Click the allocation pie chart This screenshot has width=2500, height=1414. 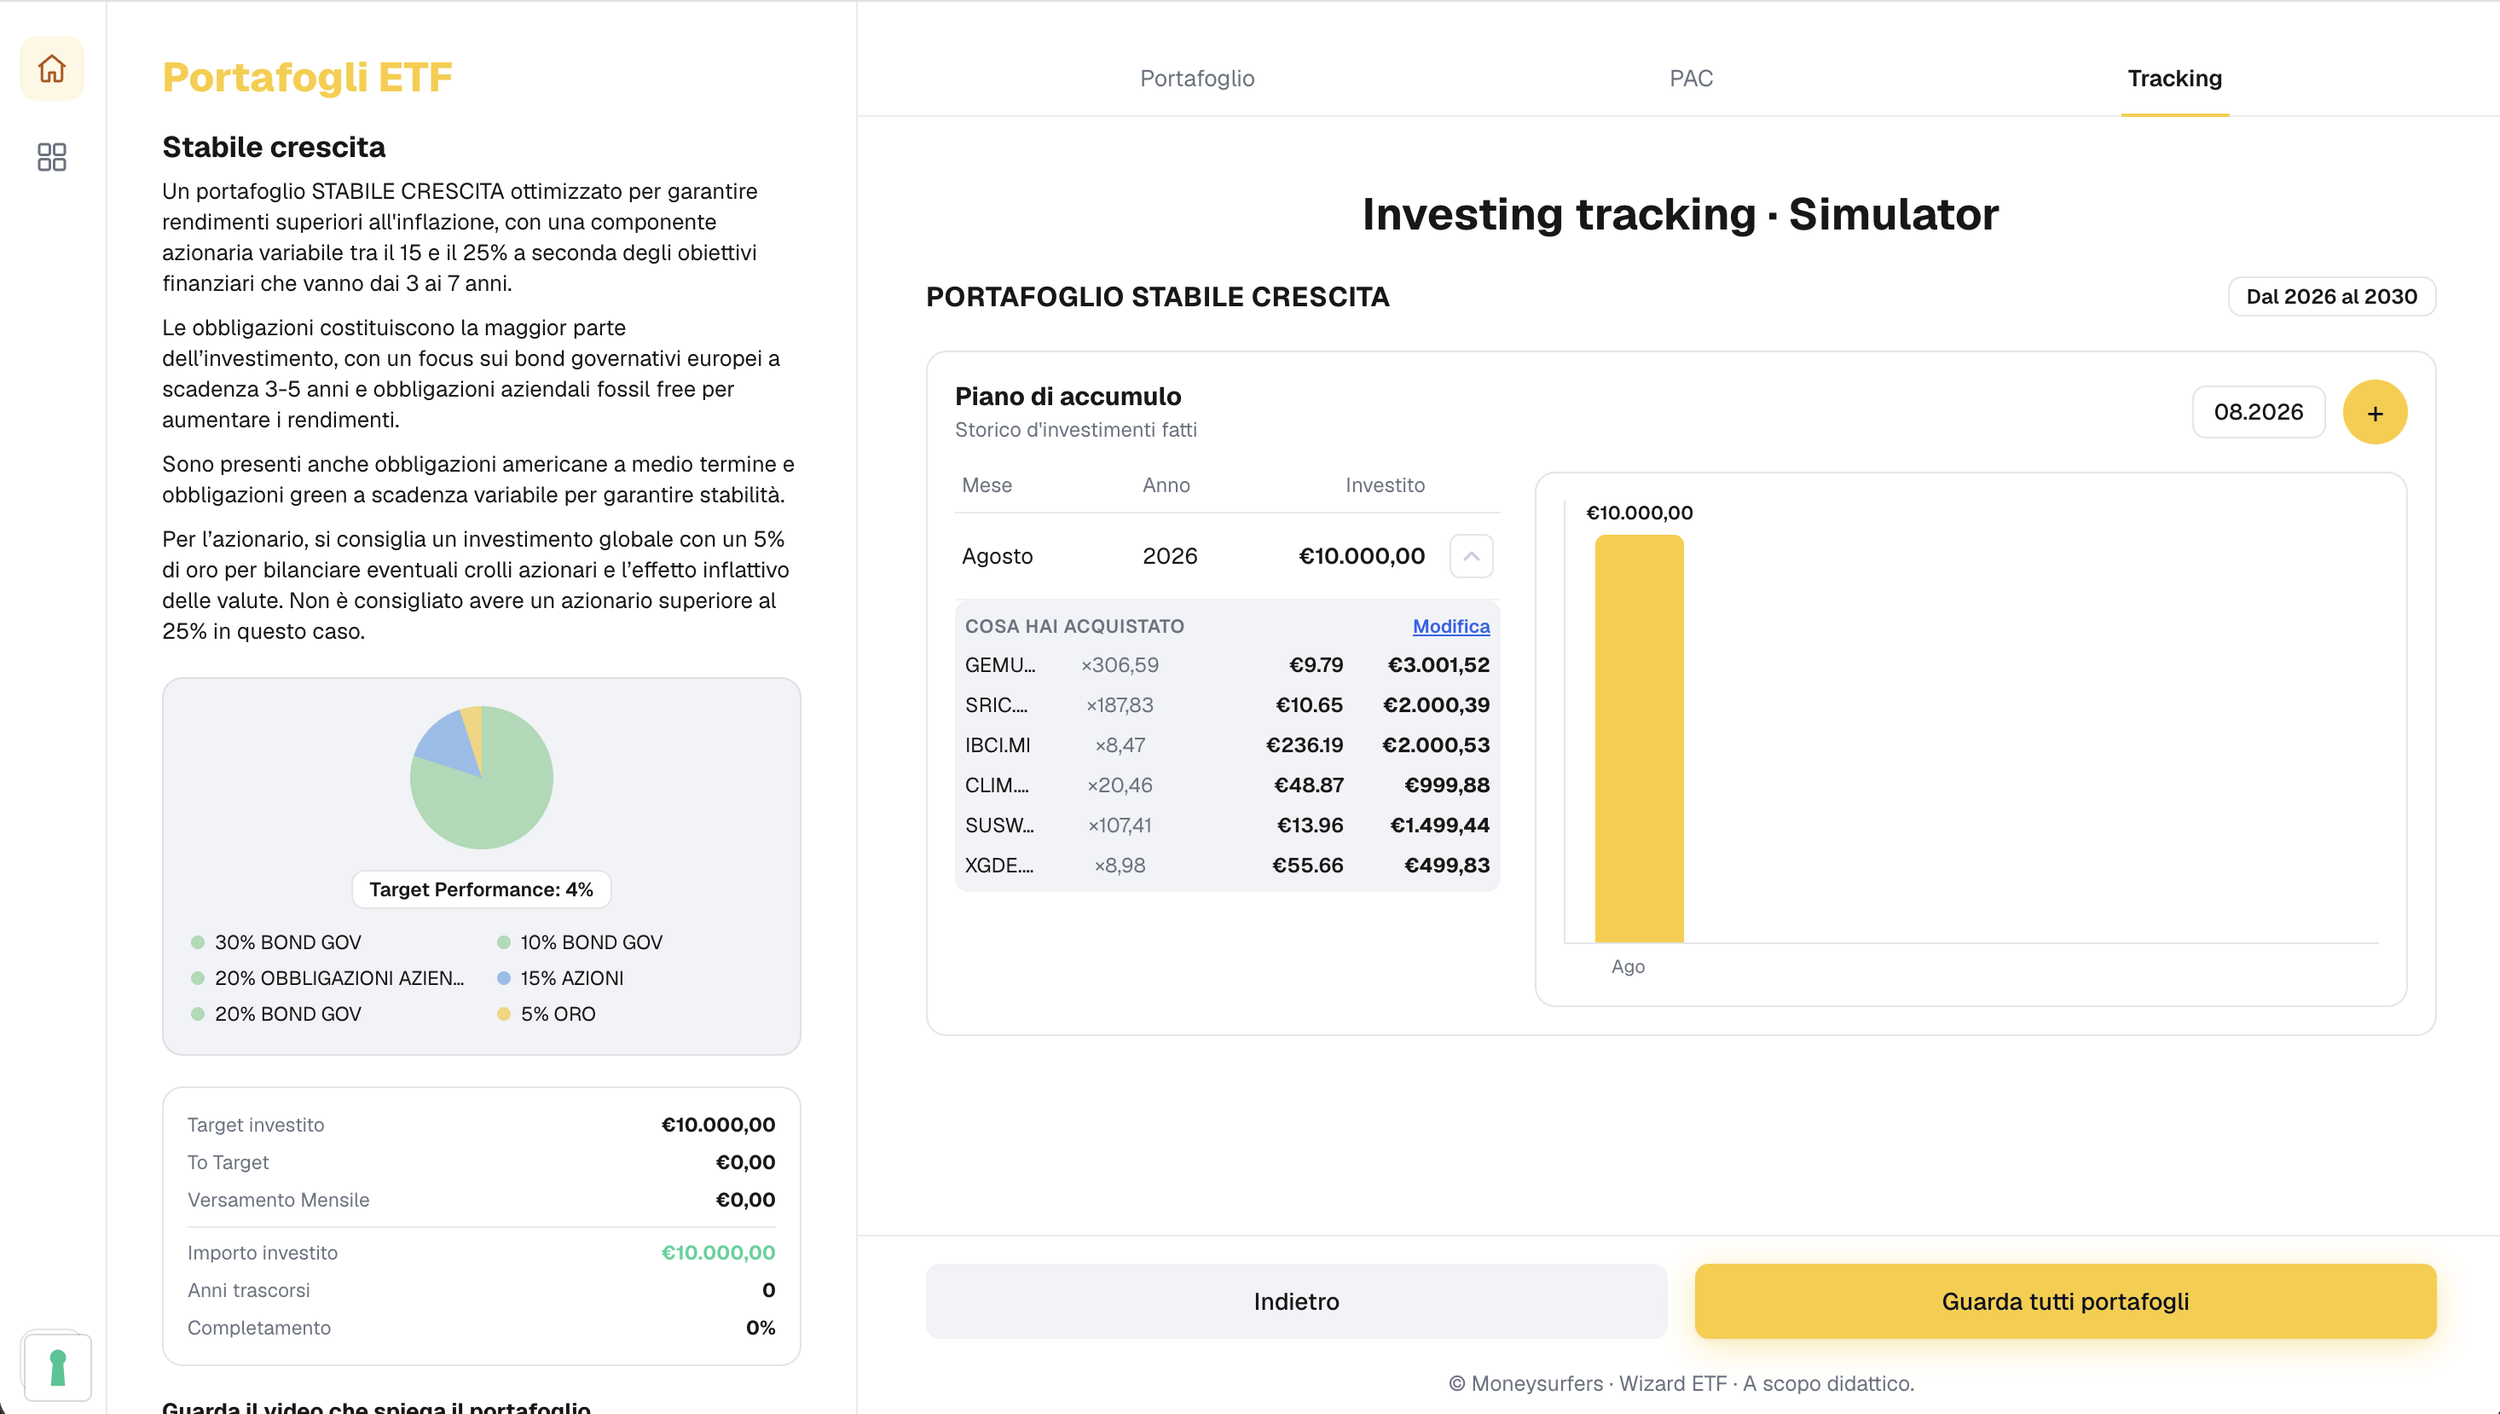click(x=481, y=778)
